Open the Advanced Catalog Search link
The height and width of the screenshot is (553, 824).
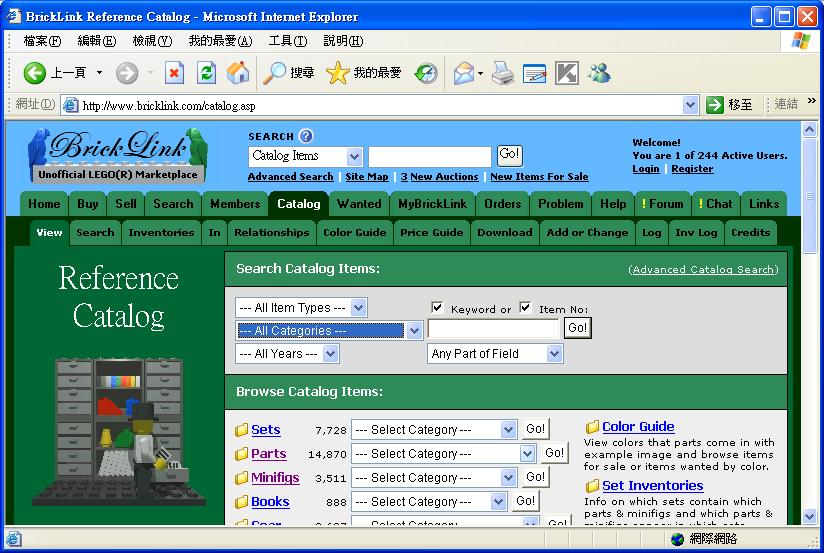click(703, 270)
